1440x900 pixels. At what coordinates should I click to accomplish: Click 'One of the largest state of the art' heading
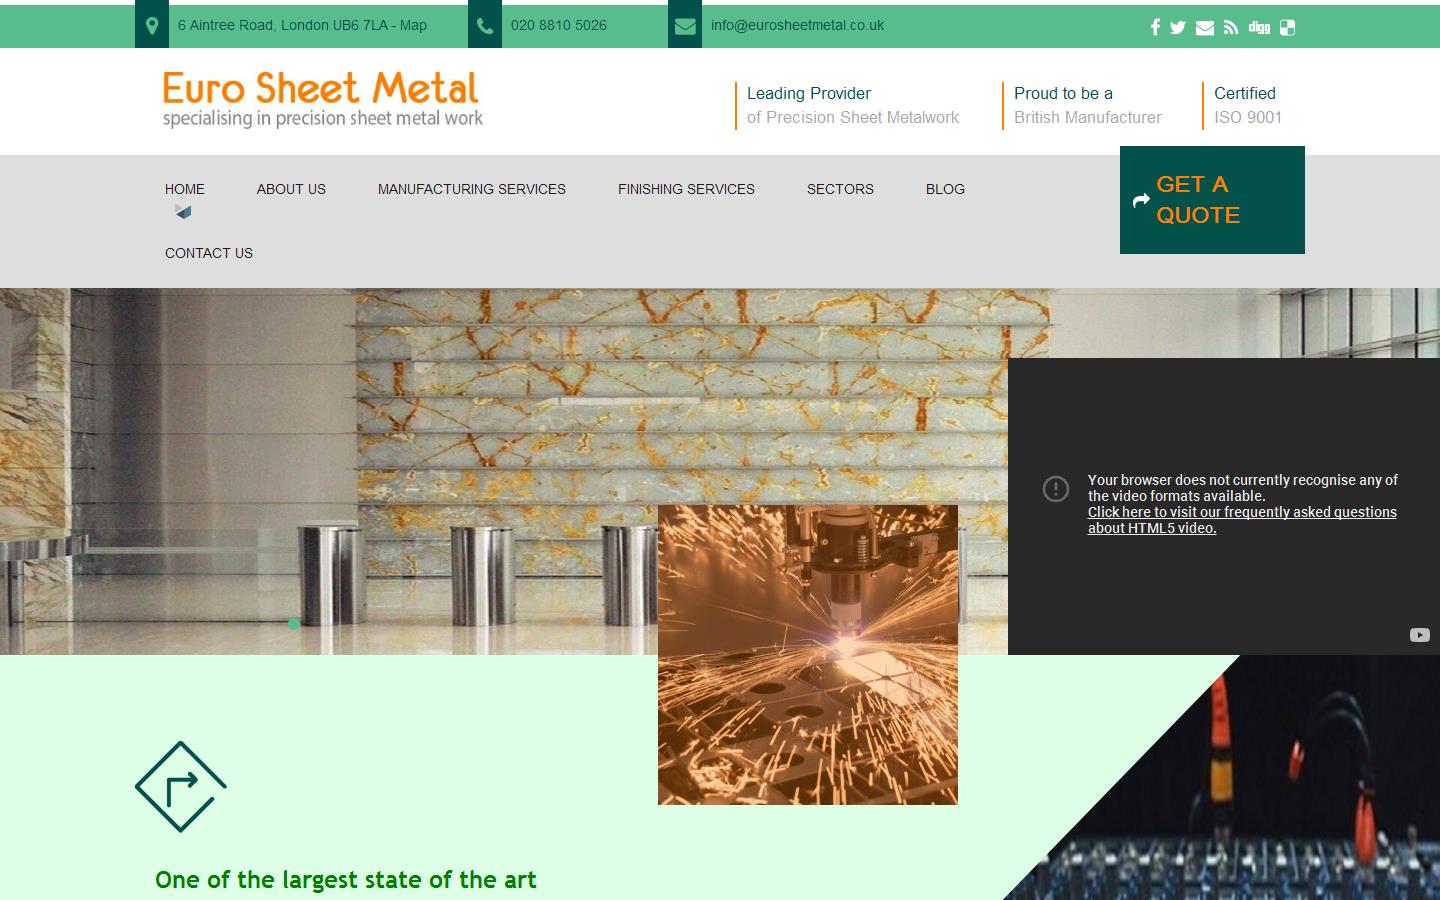tap(346, 880)
